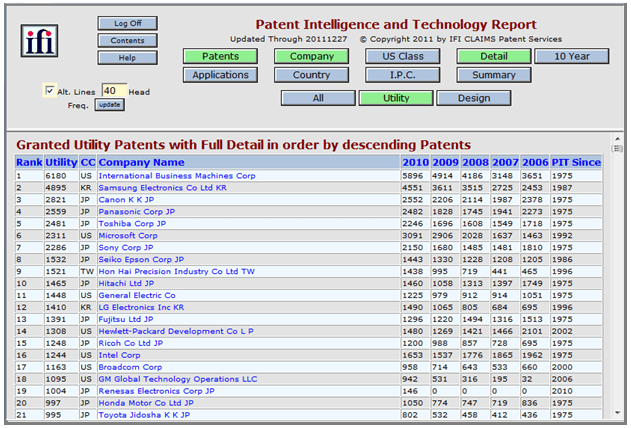Click PIT Since value 2002 for Hewlett-Packard
The image size is (631, 428).
click(562, 331)
